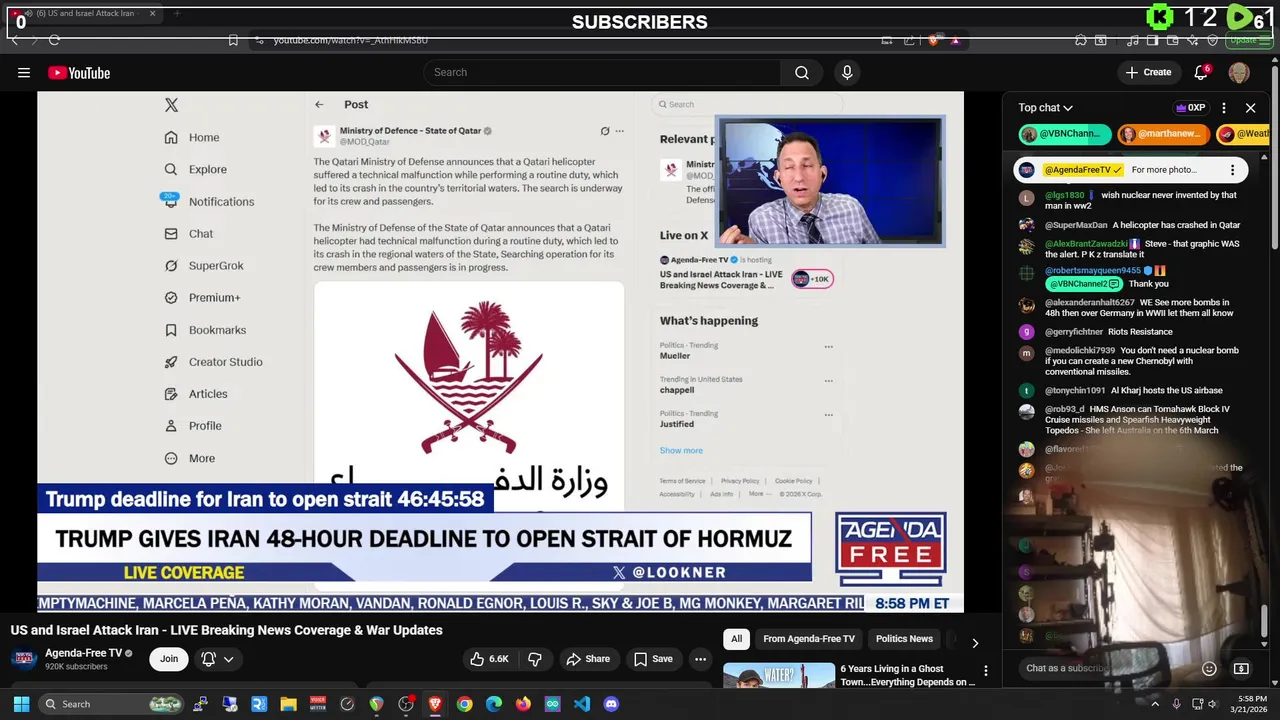Open Visual Studio Code from taskbar

tap(582, 704)
